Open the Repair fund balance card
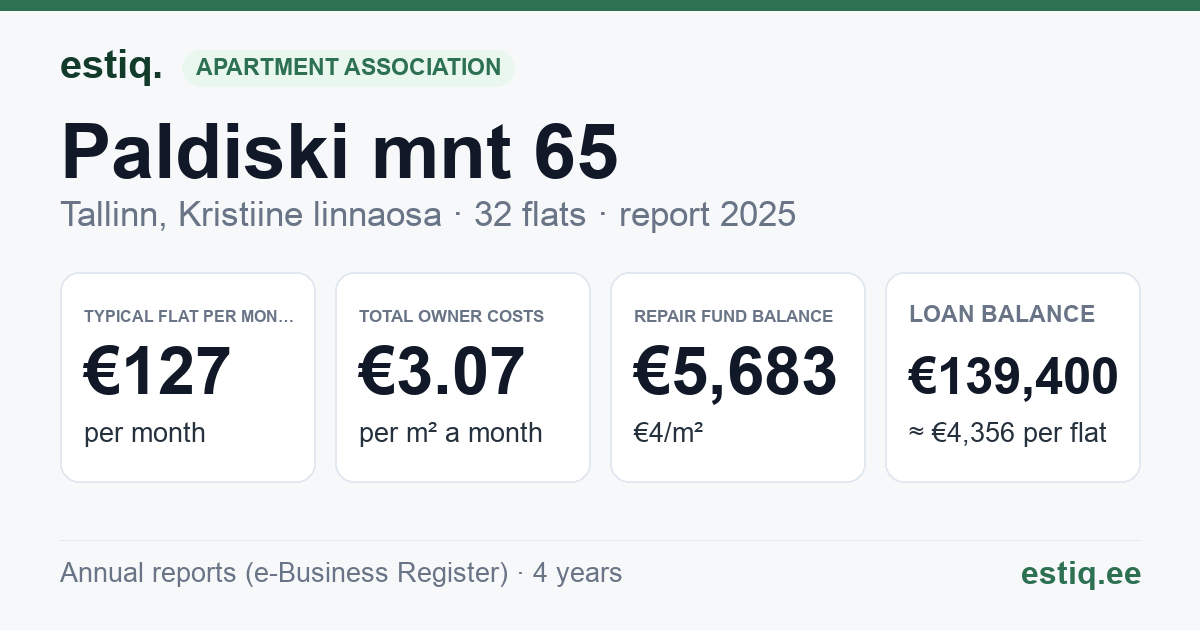This screenshot has width=1200, height=630. pyautogui.click(x=738, y=377)
